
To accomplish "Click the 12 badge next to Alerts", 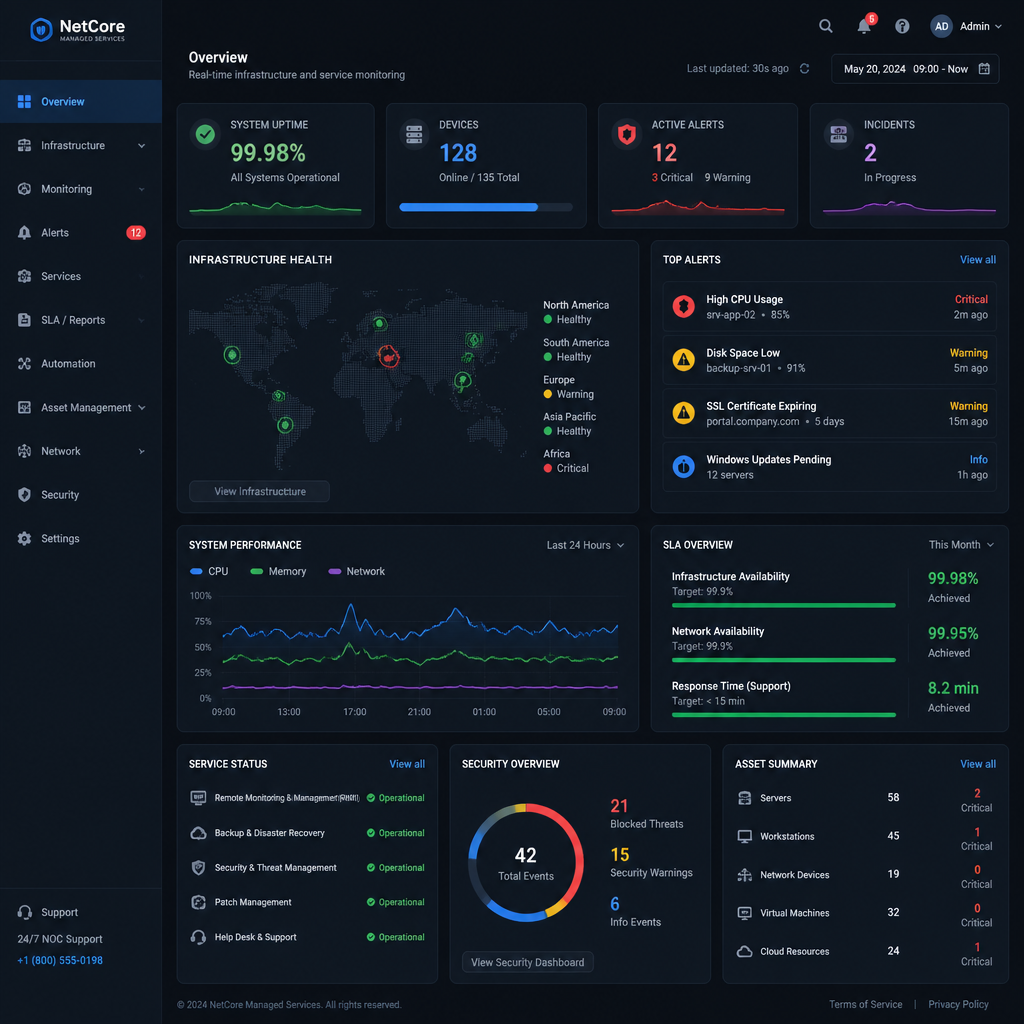I will pos(135,232).
